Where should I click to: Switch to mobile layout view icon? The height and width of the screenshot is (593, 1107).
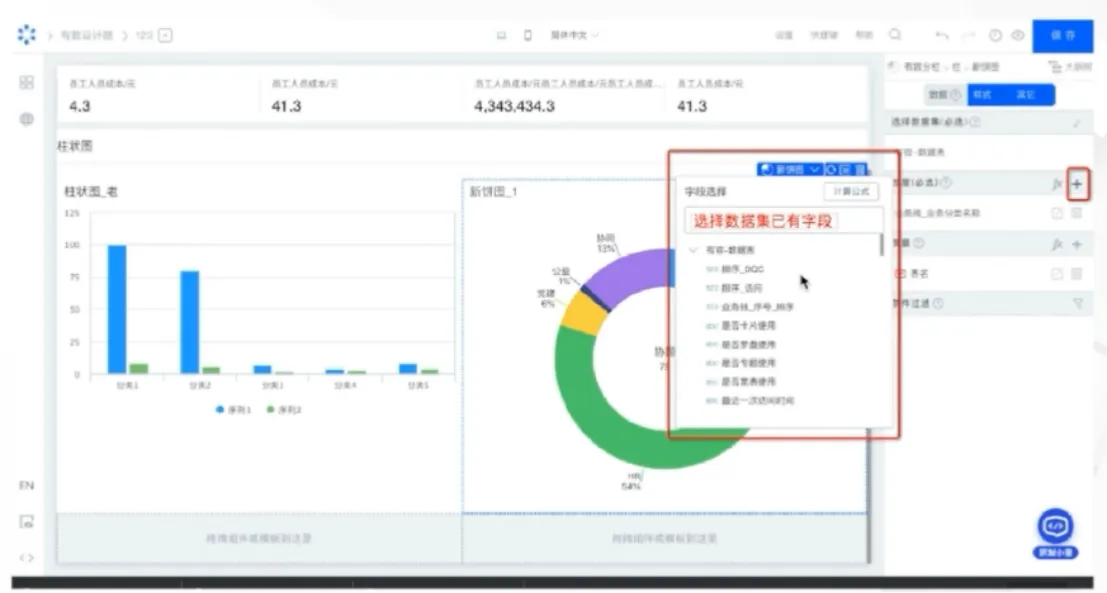click(x=527, y=35)
